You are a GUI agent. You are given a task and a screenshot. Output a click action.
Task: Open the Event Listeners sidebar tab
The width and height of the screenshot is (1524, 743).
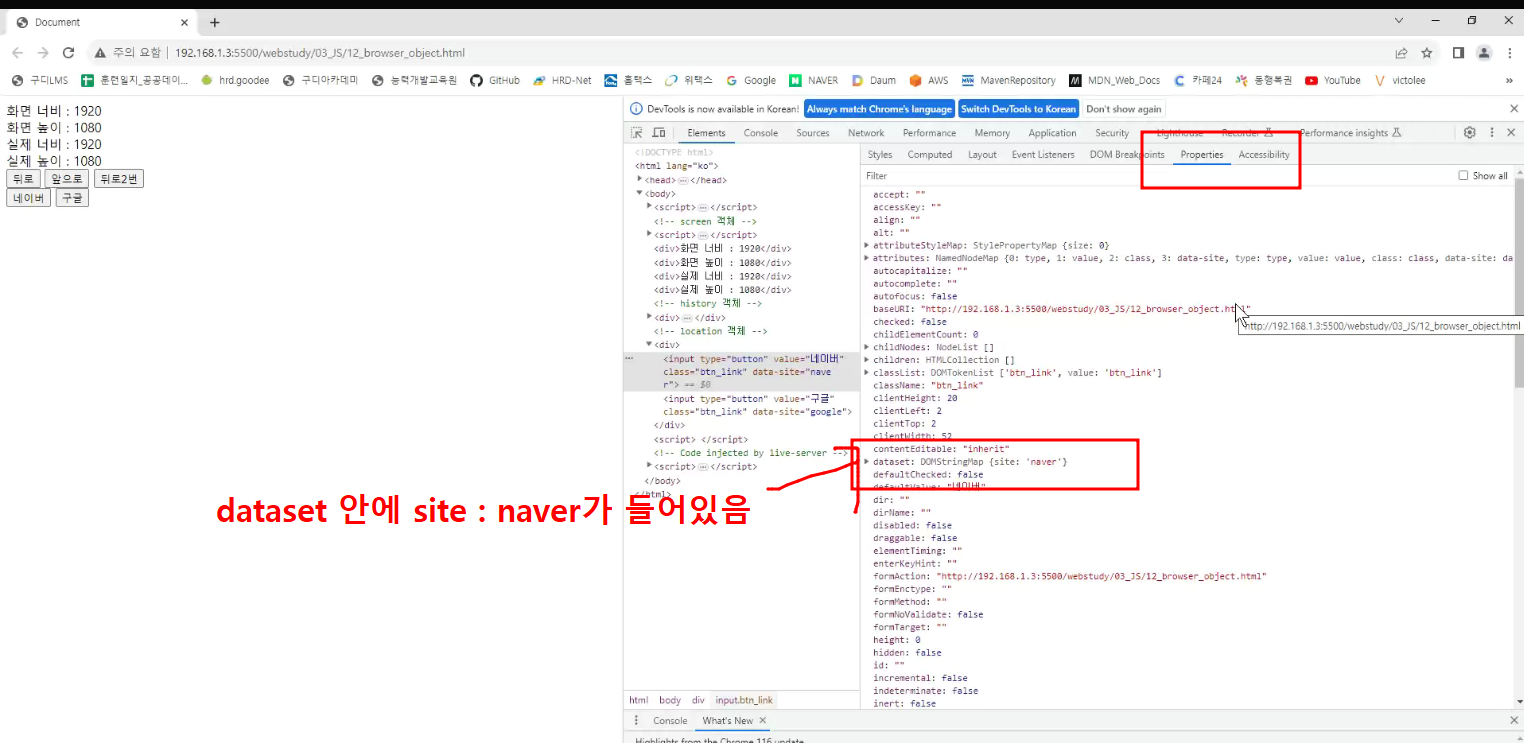pos(1043,155)
